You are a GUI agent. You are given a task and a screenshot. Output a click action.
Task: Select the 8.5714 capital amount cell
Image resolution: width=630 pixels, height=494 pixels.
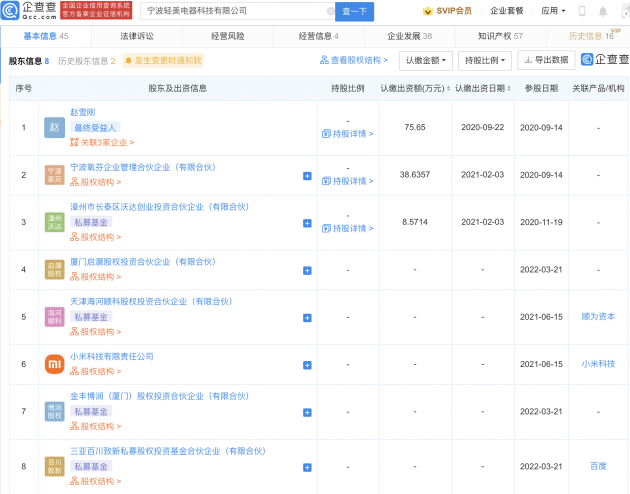(415, 222)
